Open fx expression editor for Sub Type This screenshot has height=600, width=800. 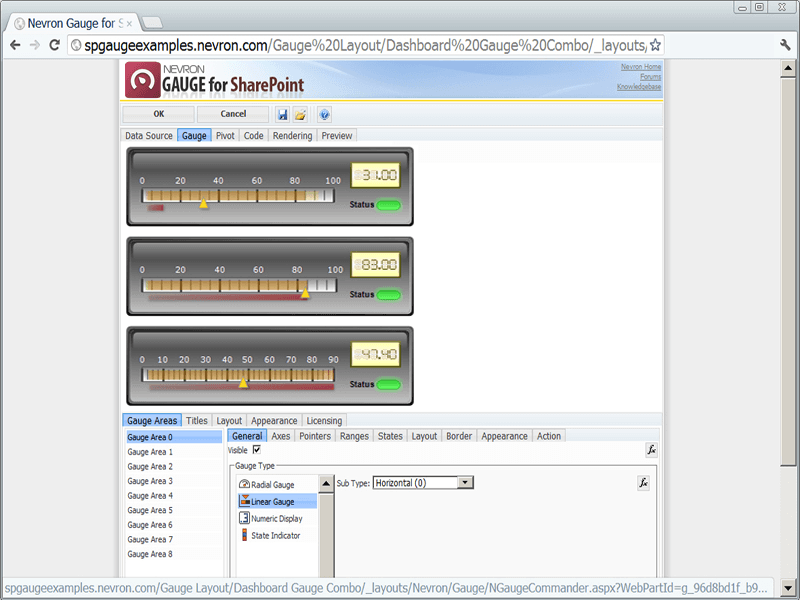click(x=643, y=483)
